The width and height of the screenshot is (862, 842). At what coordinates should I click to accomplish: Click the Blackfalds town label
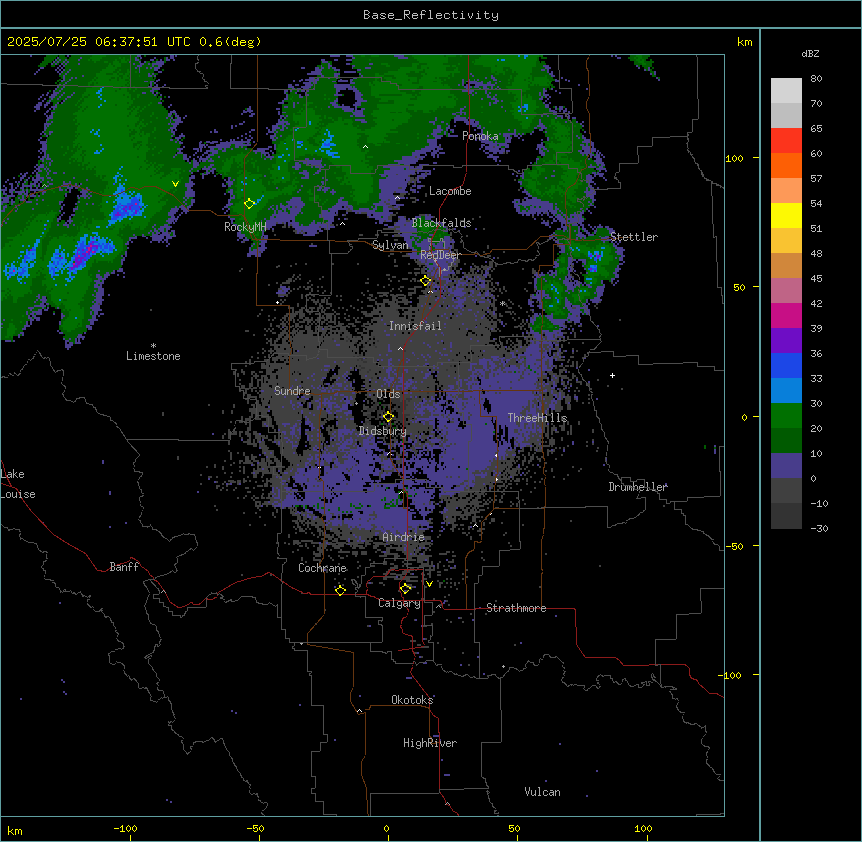coord(441,223)
